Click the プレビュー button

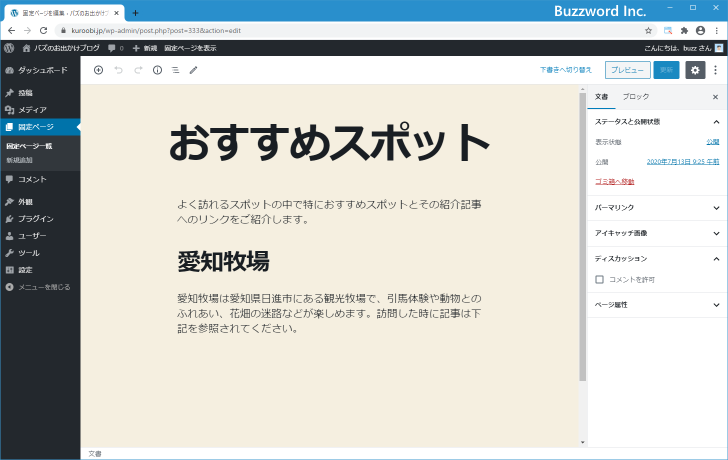coord(627,70)
